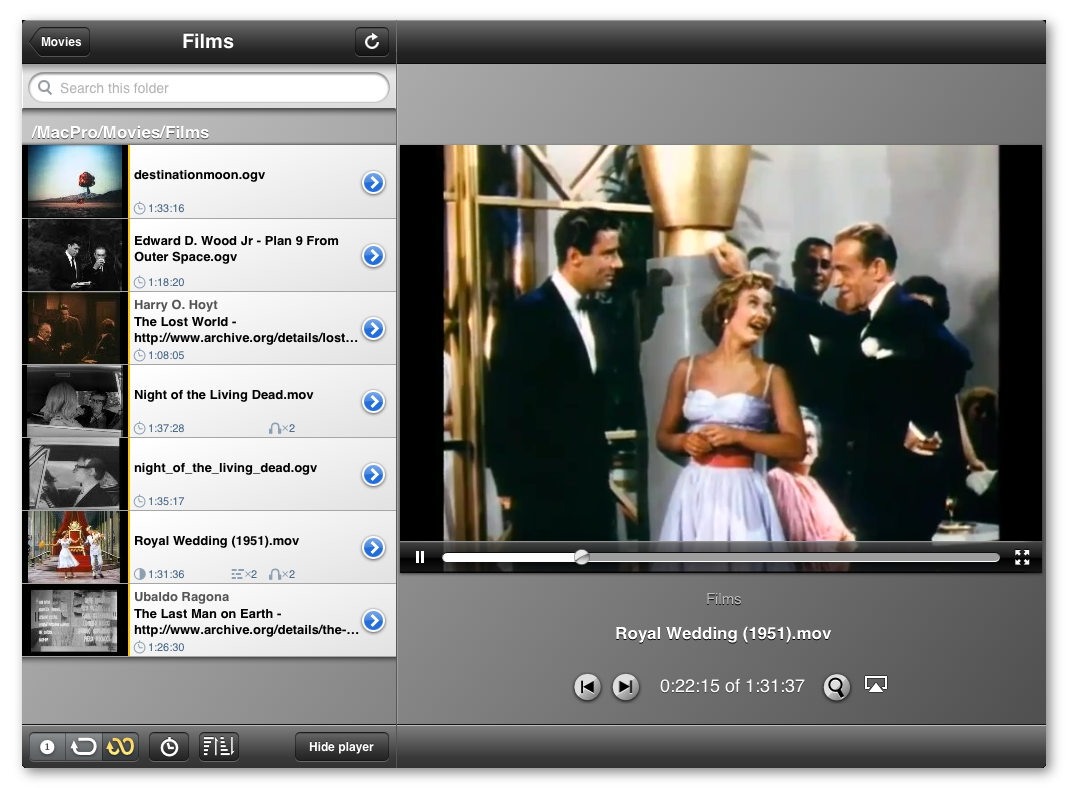The width and height of the screenshot is (1068, 788).
Task: Click the 1:31:36 duration in Royal Wedding row
Action: [x=166, y=574]
